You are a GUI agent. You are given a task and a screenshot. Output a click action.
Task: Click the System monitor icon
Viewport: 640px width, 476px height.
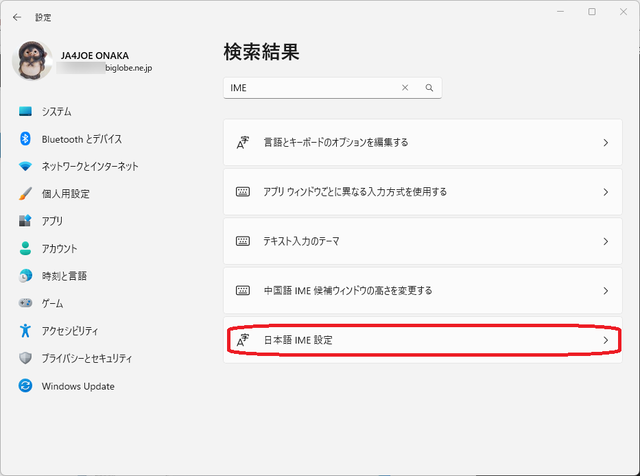(25, 111)
